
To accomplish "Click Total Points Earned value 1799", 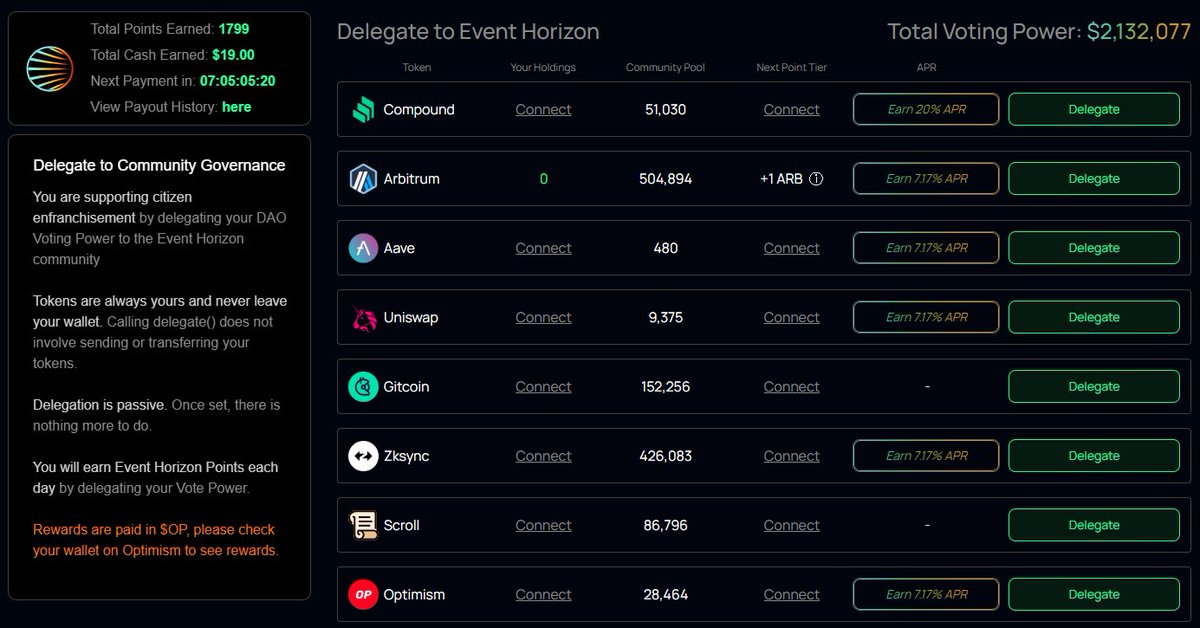I will [235, 29].
